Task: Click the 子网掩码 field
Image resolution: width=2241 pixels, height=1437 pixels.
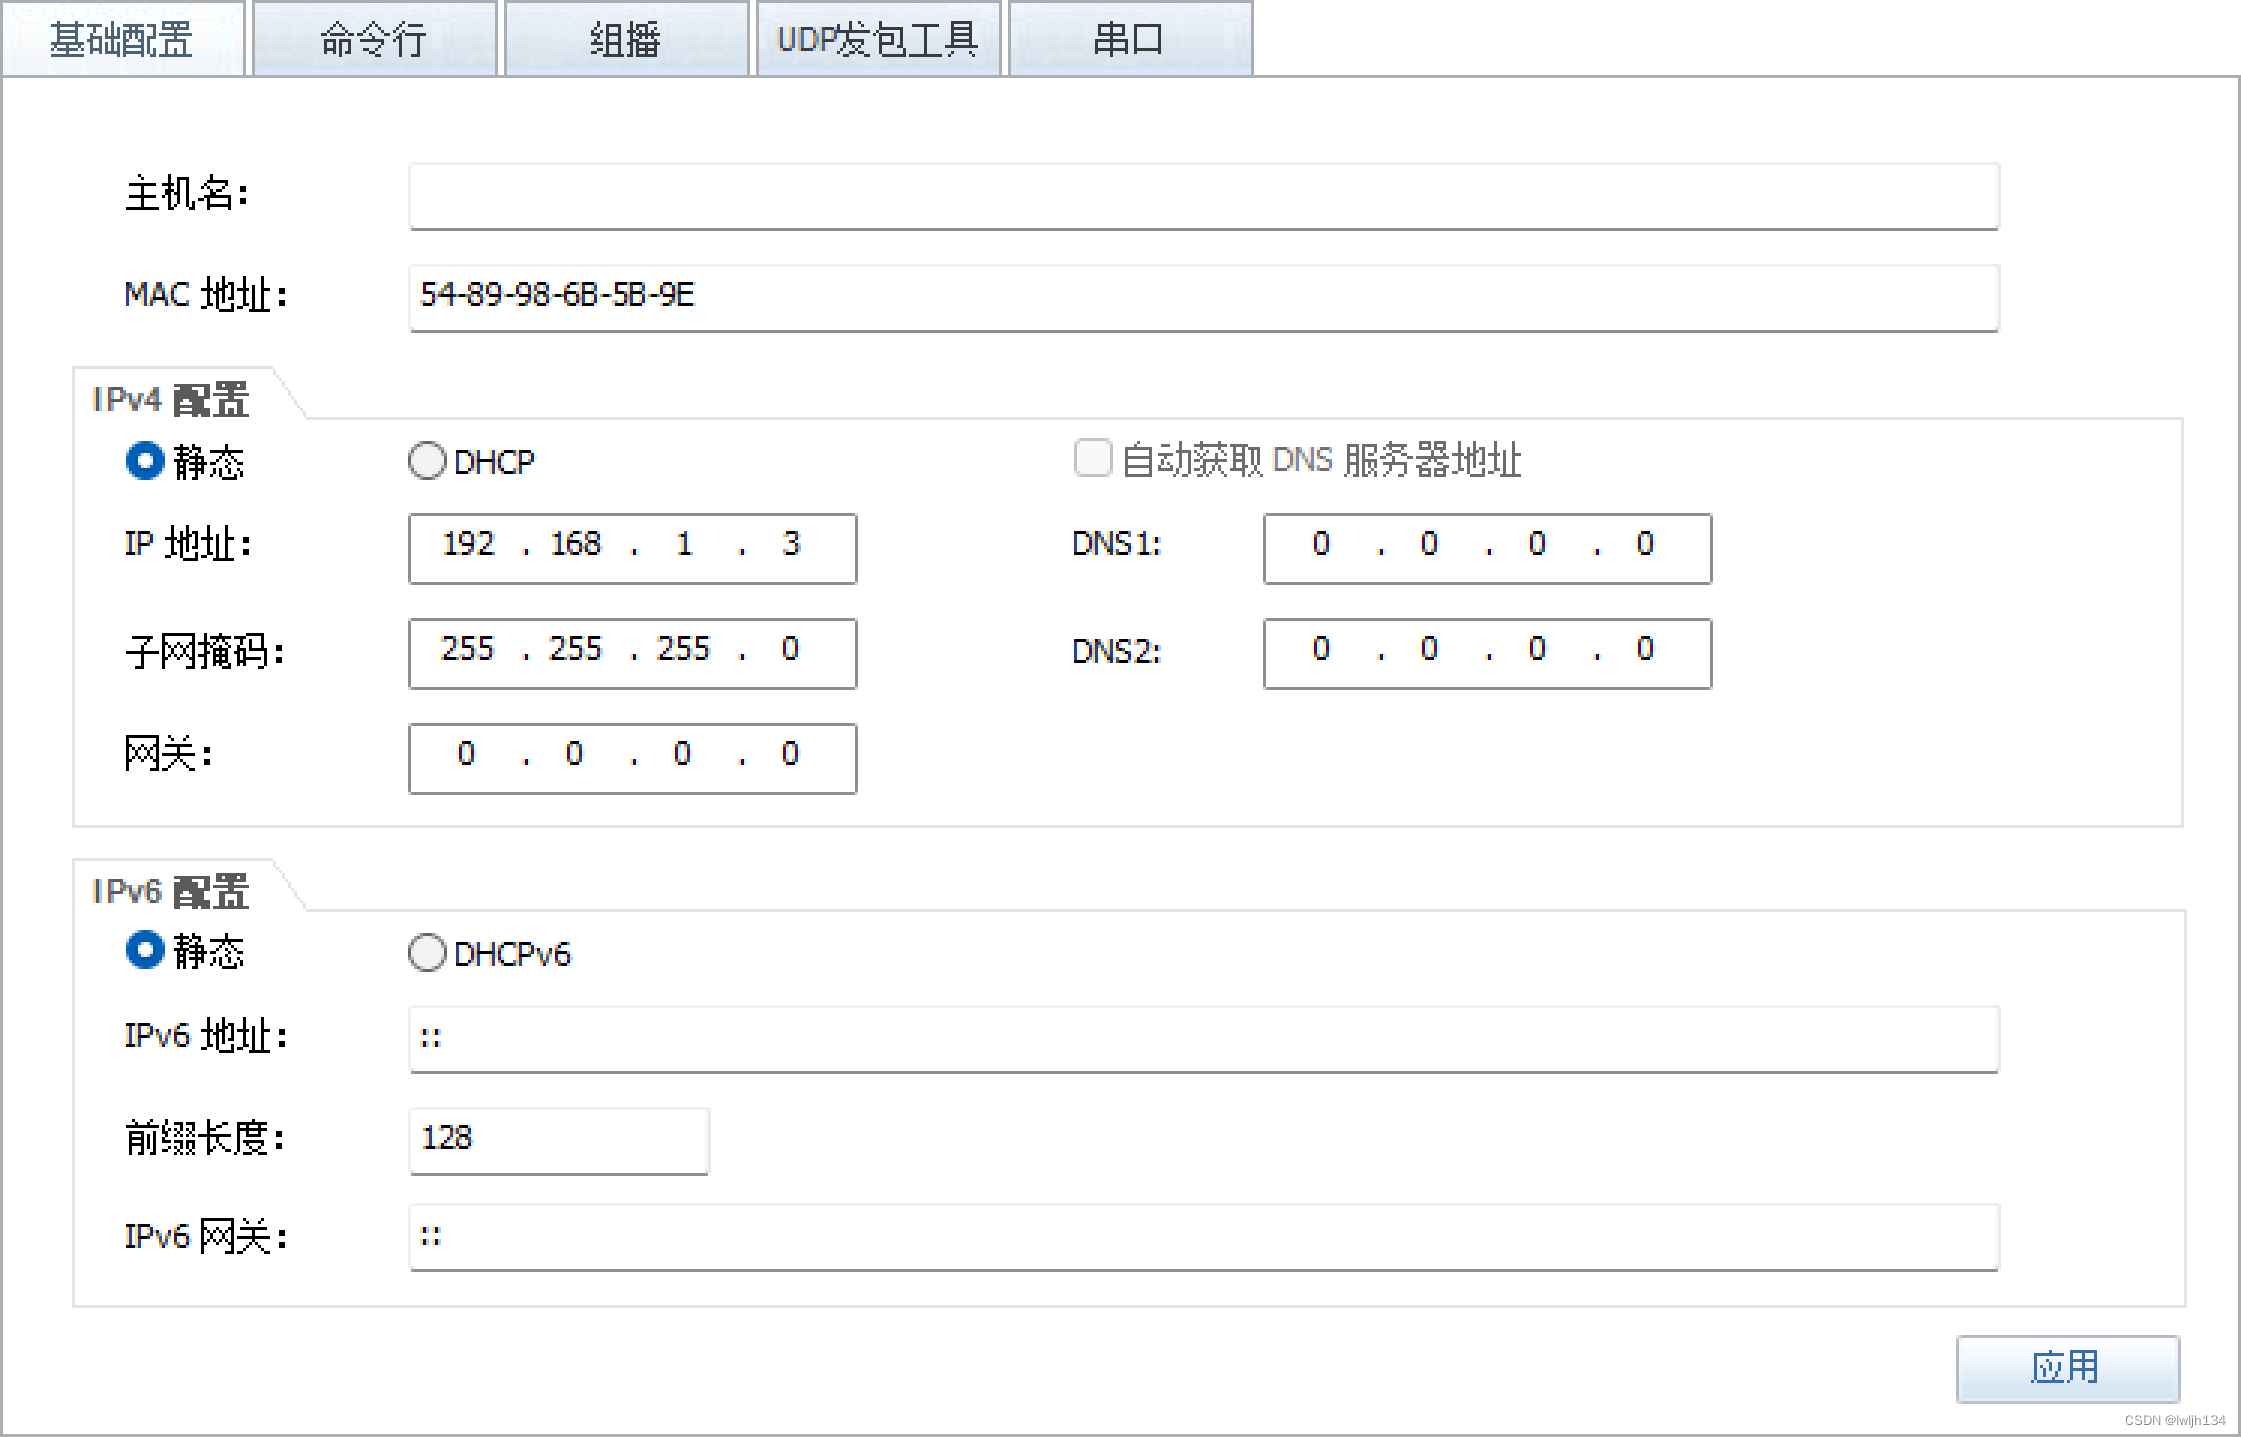Action: click(631, 653)
